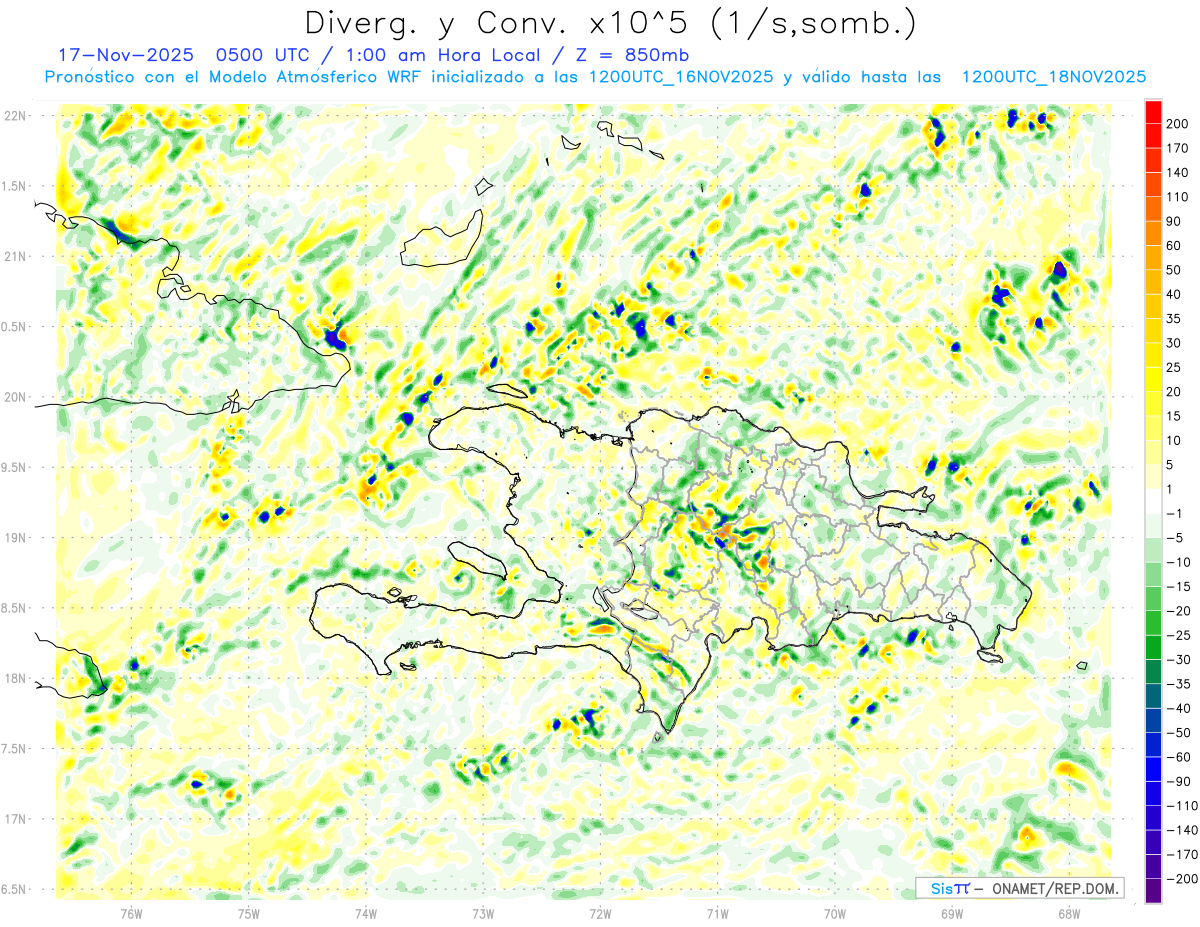Screen dimensions: 1200x927
Task: Click the positive '40' color scale label
Action: 1175,295
